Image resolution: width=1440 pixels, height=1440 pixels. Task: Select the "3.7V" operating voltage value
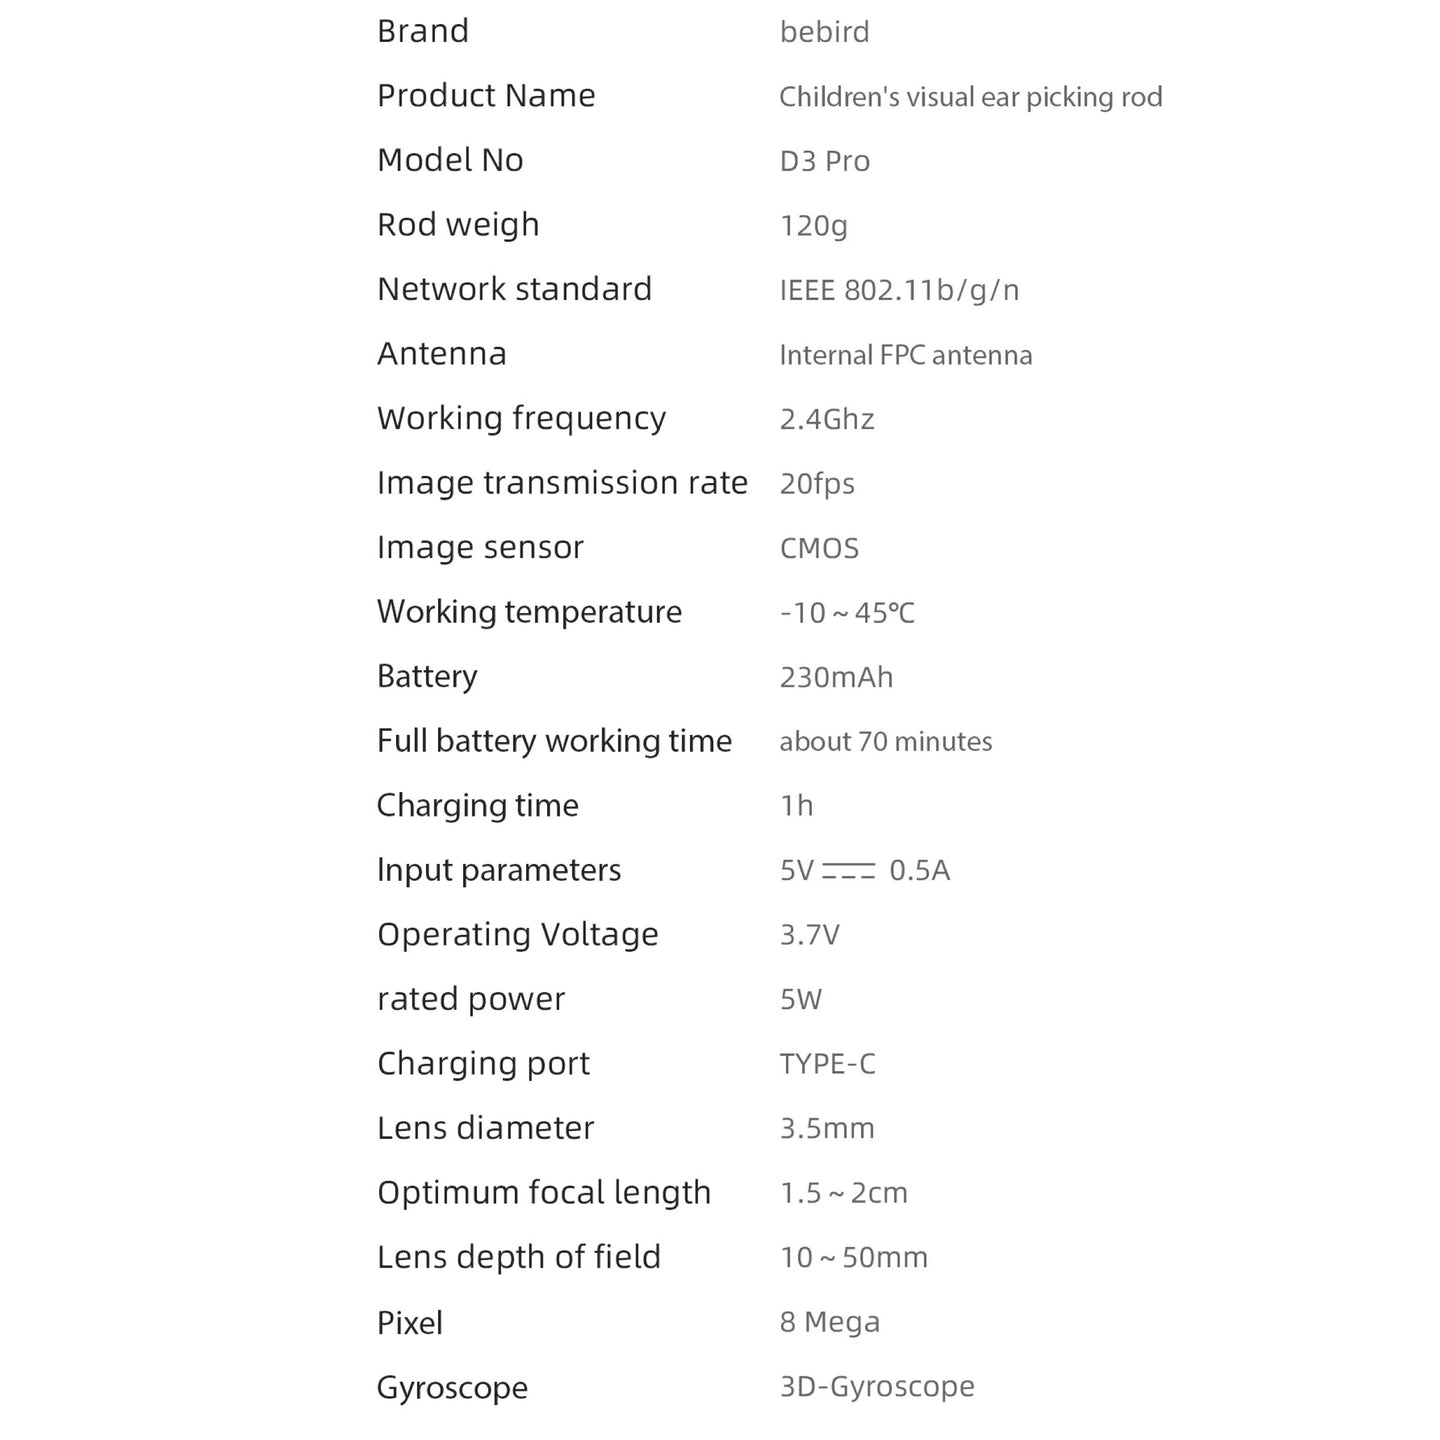click(x=809, y=935)
